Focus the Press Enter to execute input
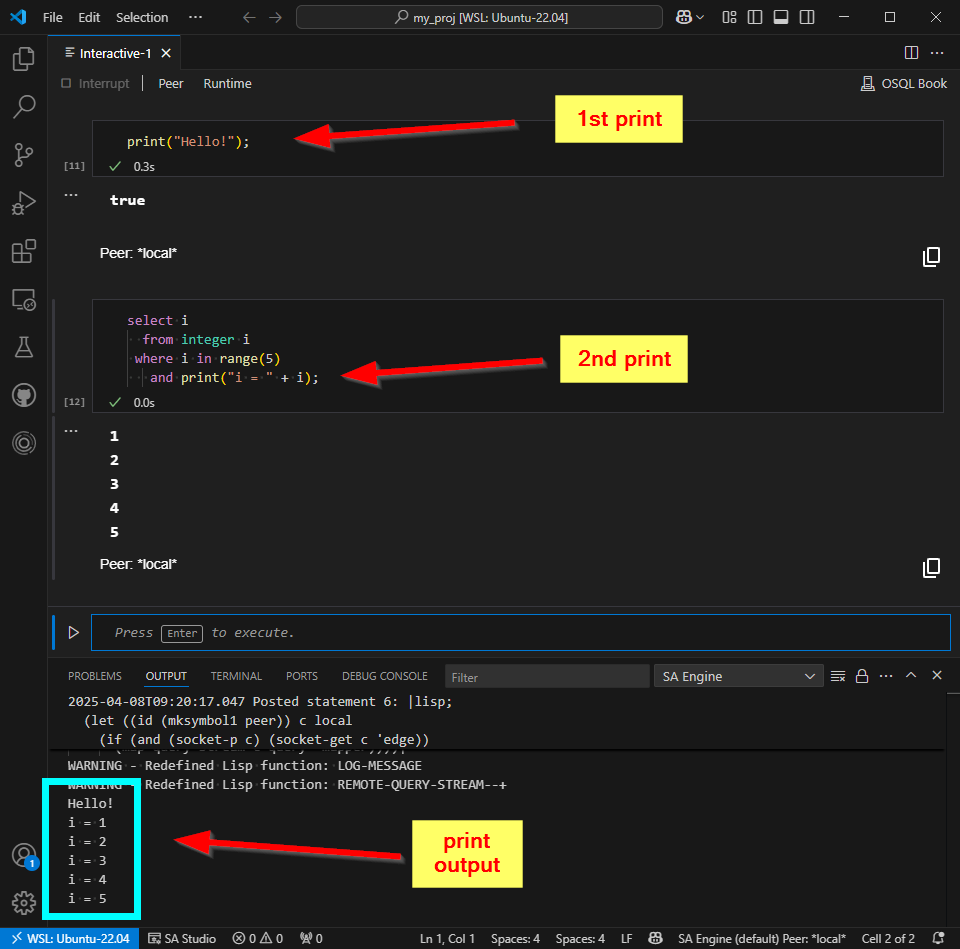The image size is (960, 949). 520,632
